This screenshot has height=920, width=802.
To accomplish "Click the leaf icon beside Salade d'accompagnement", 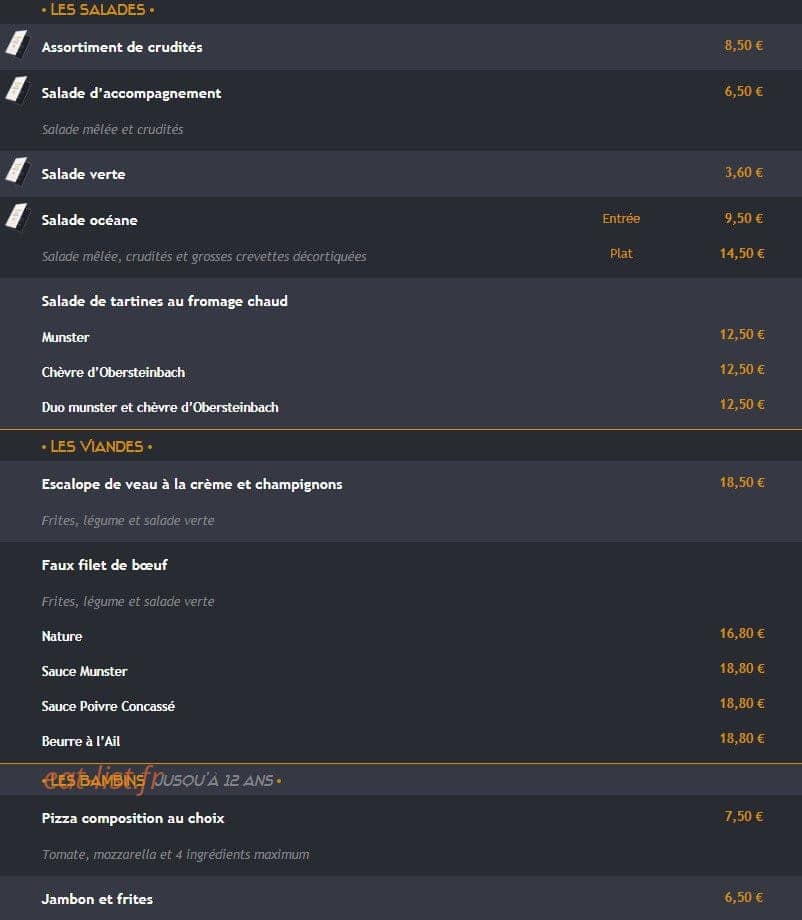I will (17, 90).
